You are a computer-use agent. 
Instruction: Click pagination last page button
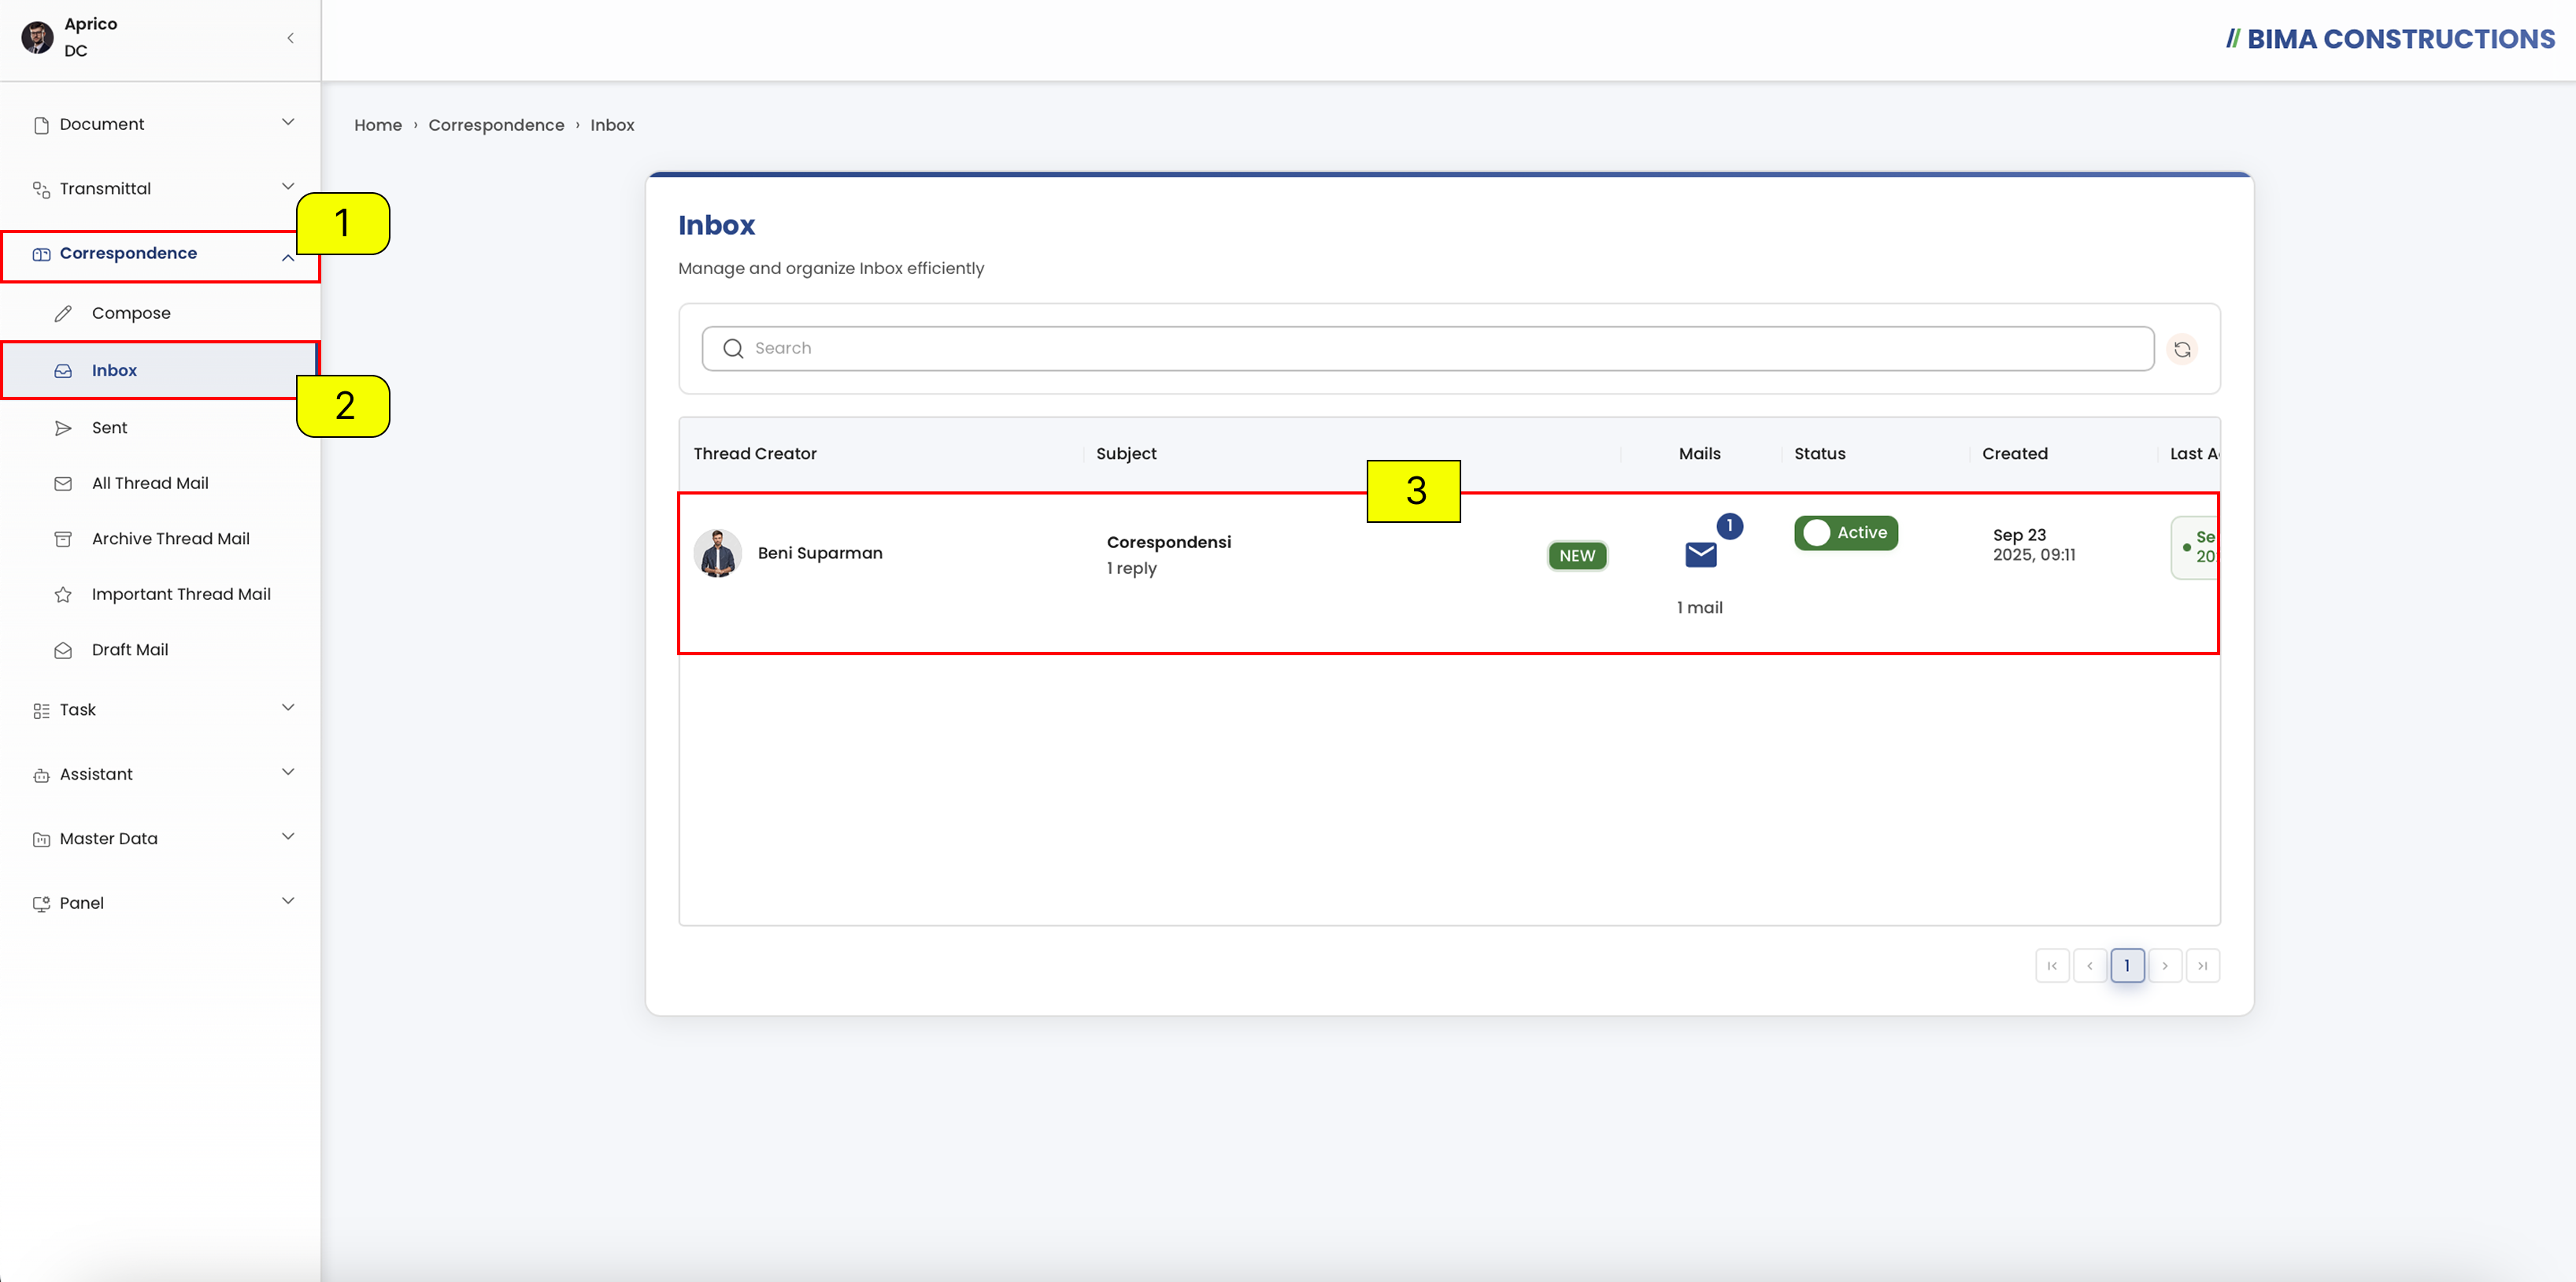tap(2202, 965)
